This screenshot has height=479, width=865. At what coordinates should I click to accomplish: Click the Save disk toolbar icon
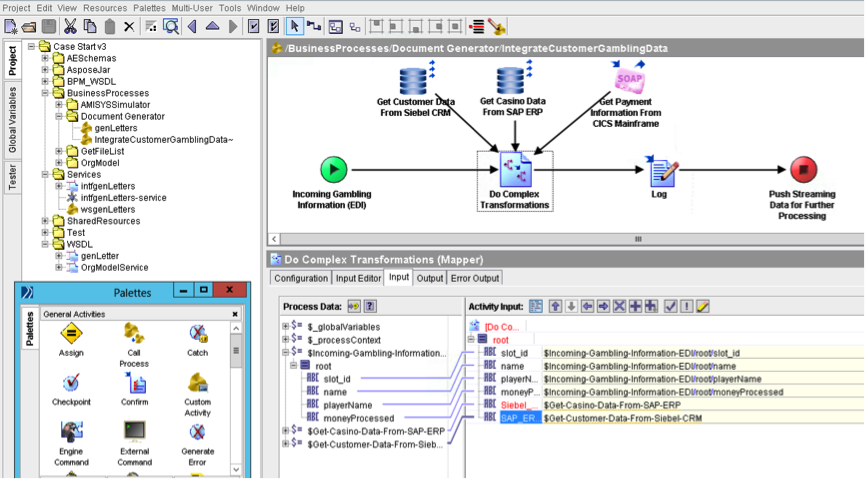point(49,26)
